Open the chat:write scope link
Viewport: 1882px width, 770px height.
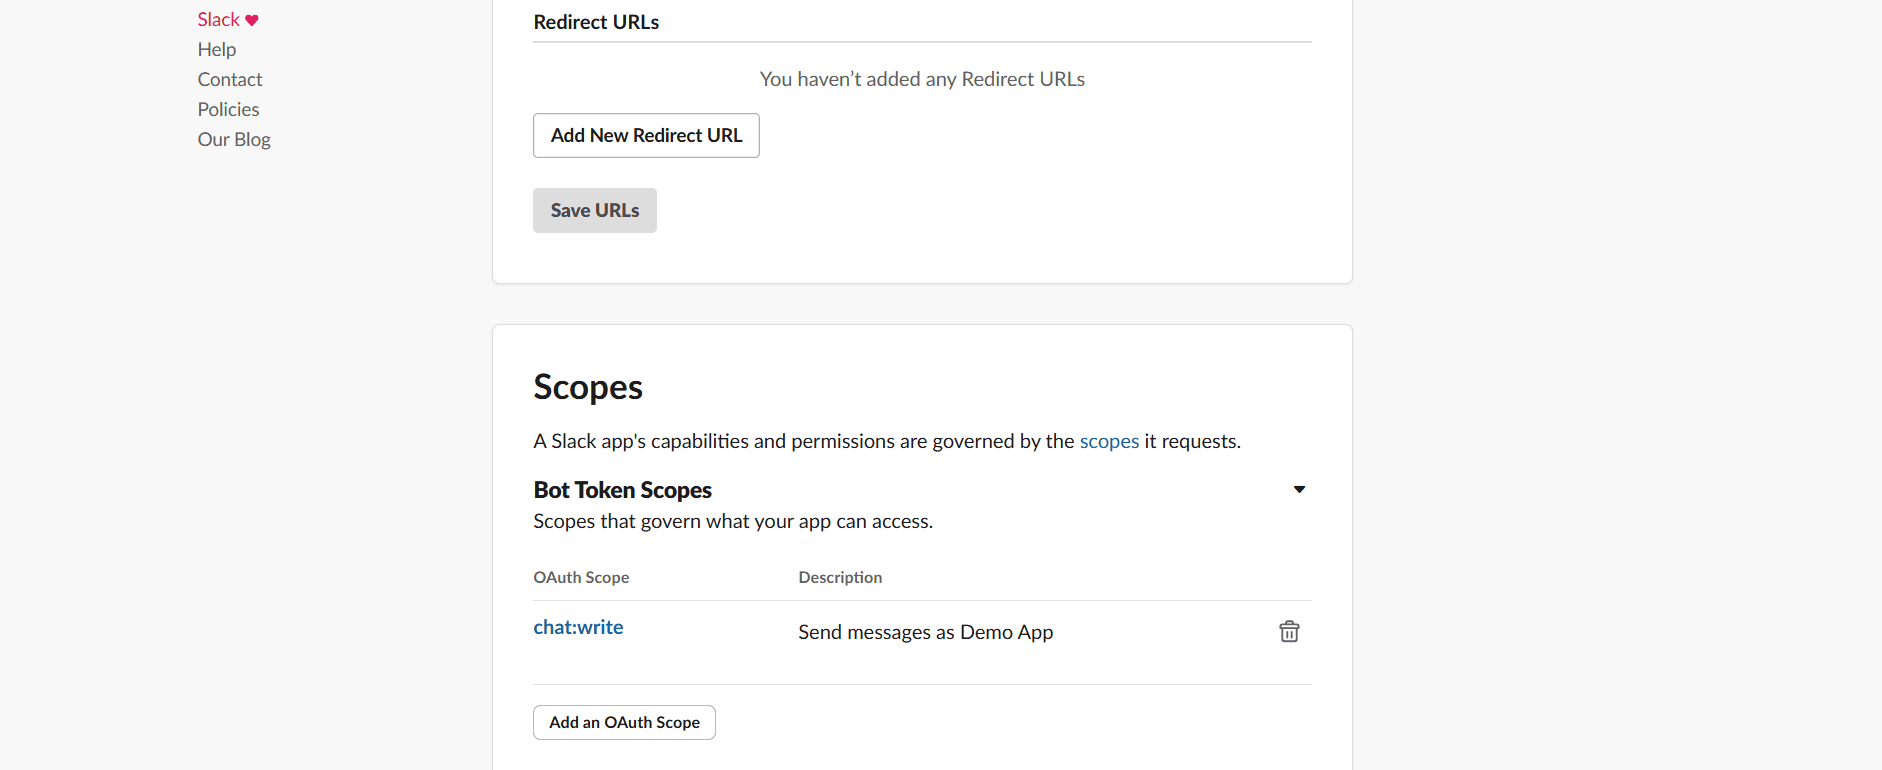click(578, 627)
